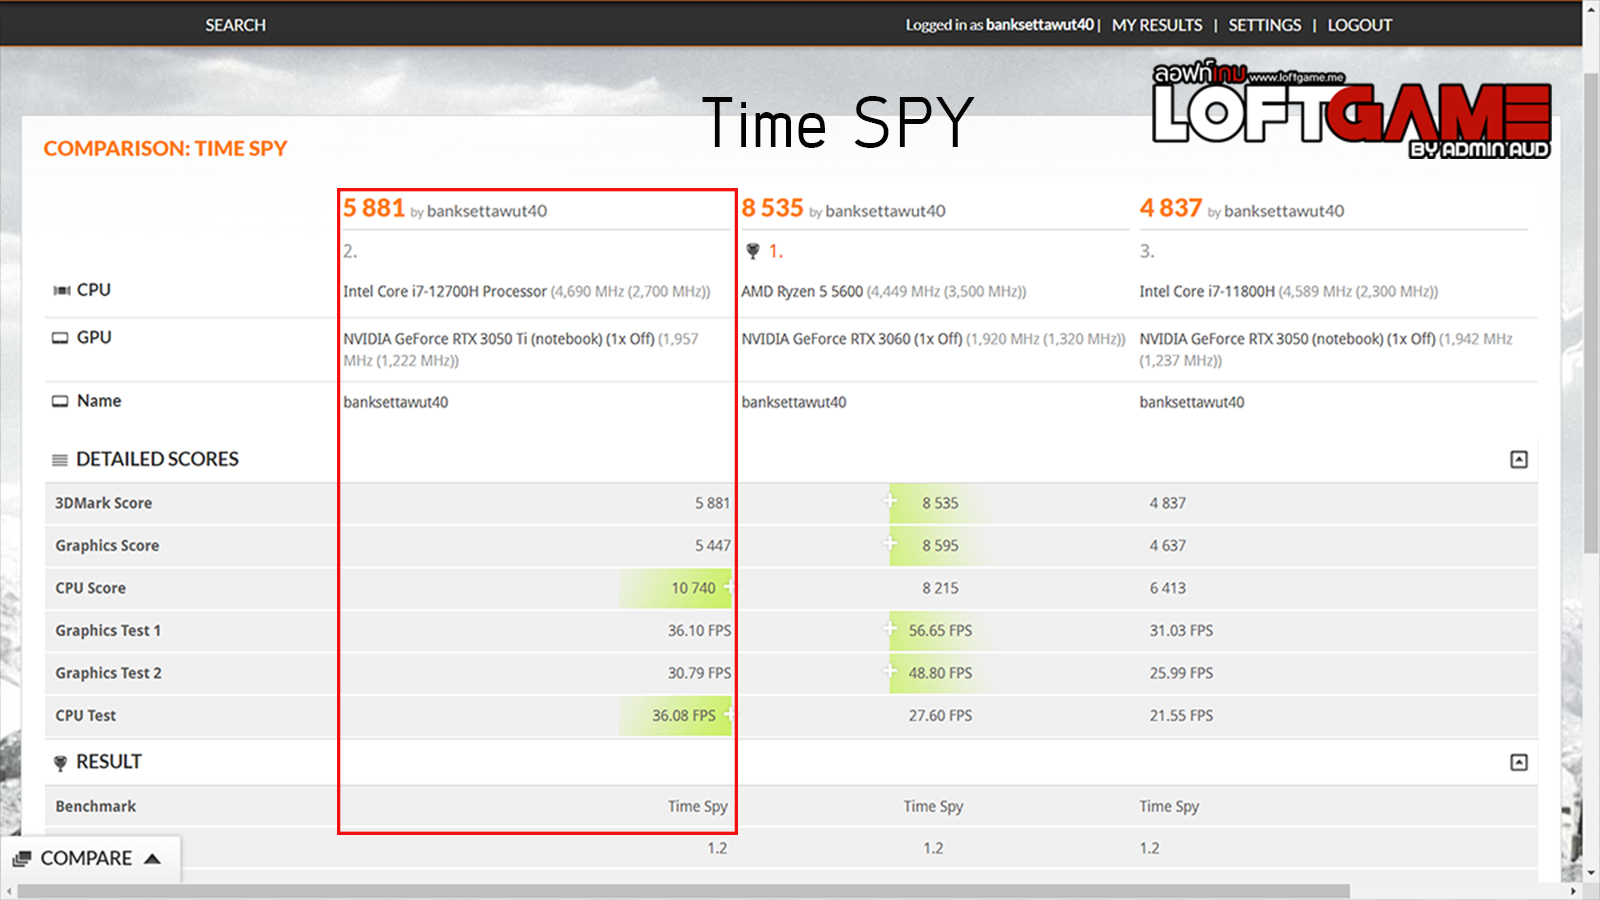This screenshot has height=900, width=1600.
Task: Open SETTINGS in top bar
Action: (1265, 25)
